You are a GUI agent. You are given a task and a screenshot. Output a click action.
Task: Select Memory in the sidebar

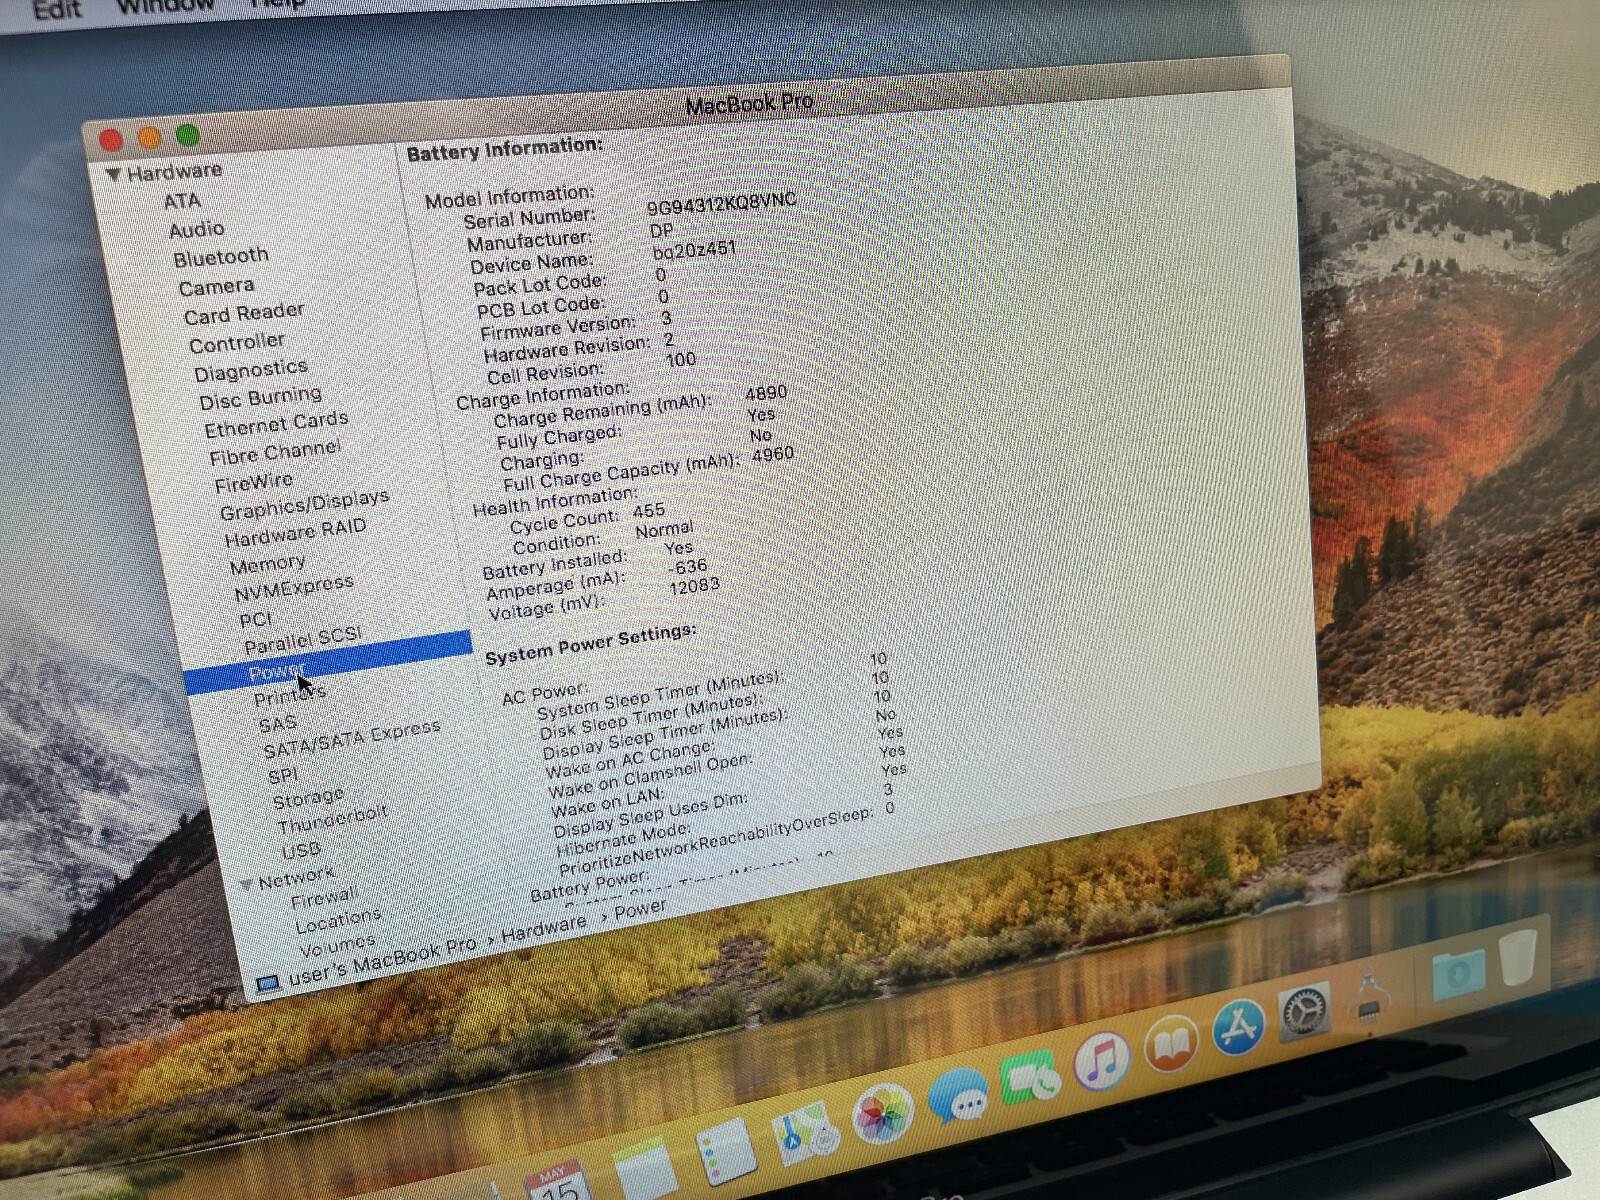[267, 565]
